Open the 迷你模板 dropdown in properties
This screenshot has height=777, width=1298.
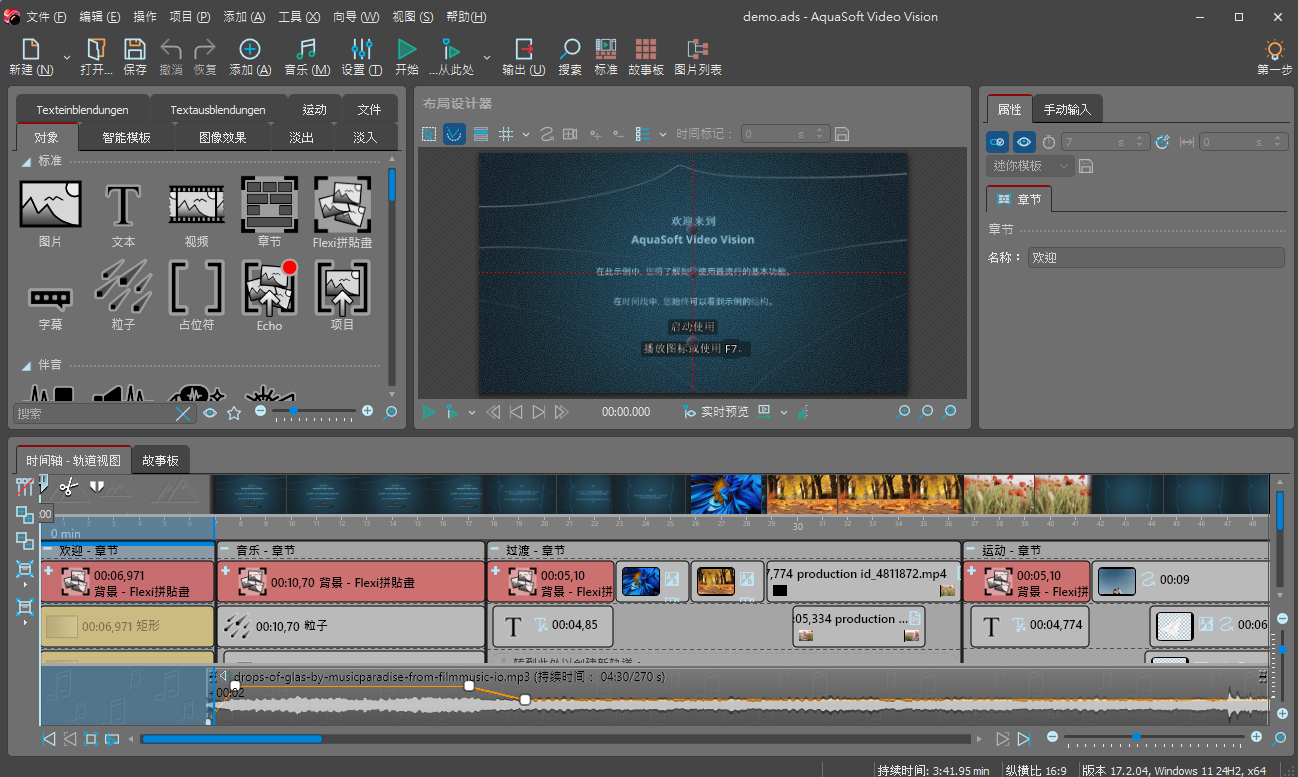click(1030, 166)
